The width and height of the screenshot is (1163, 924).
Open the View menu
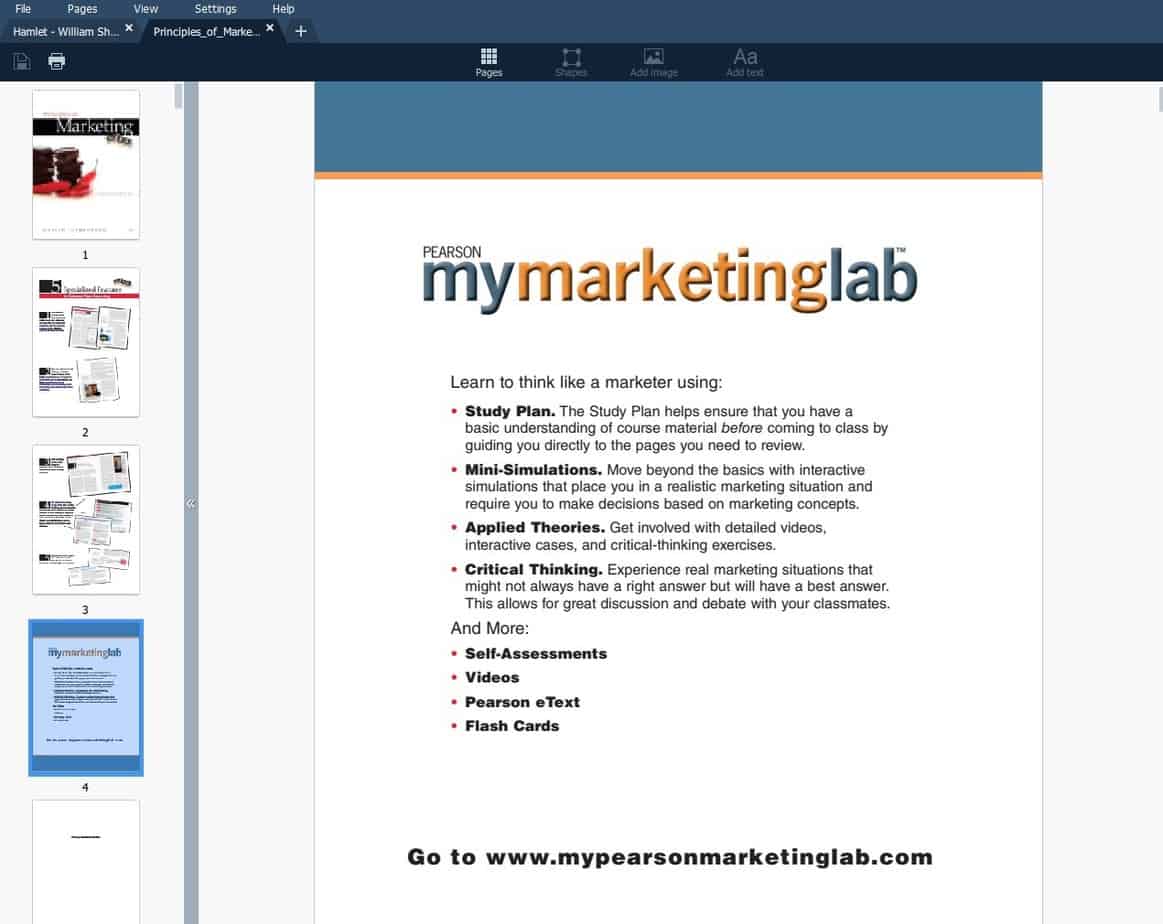tap(145, 8)
